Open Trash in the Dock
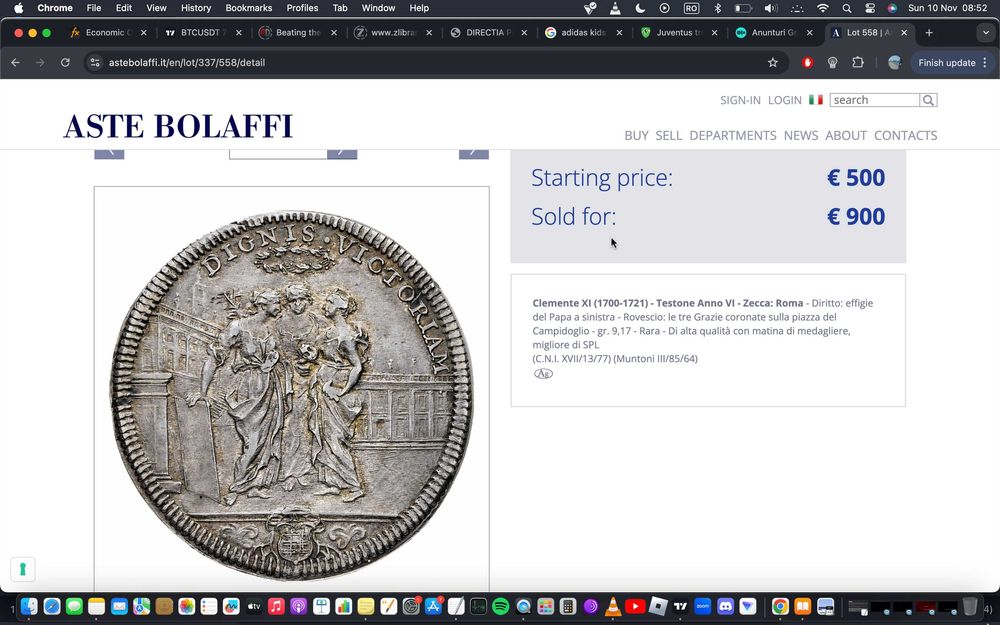This screenshot has height=625, width=1000. [x=969, y=606]
